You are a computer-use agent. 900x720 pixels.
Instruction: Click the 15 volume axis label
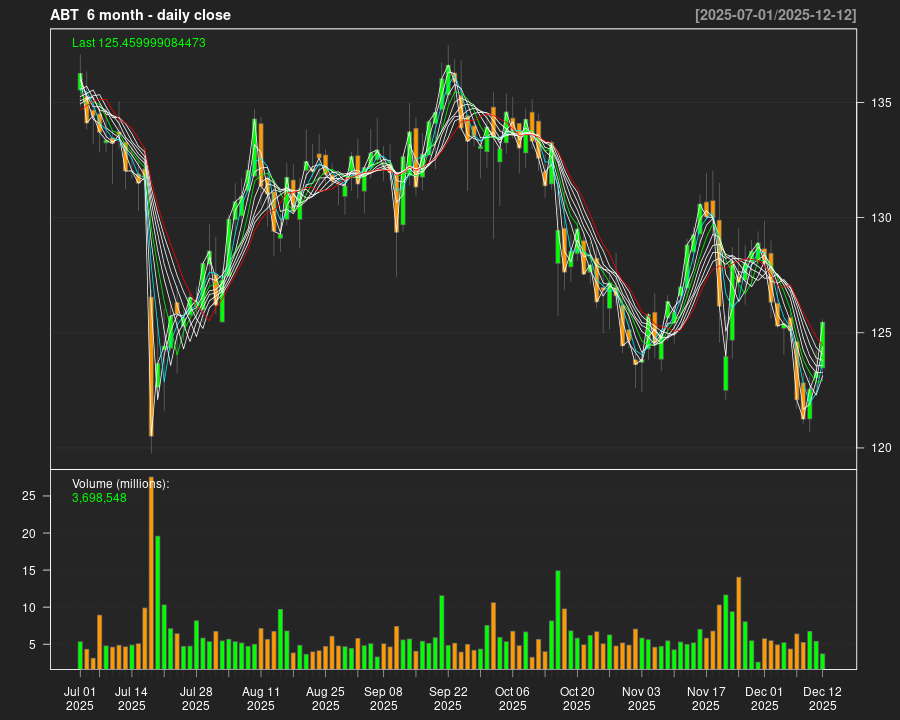(30, 571)
